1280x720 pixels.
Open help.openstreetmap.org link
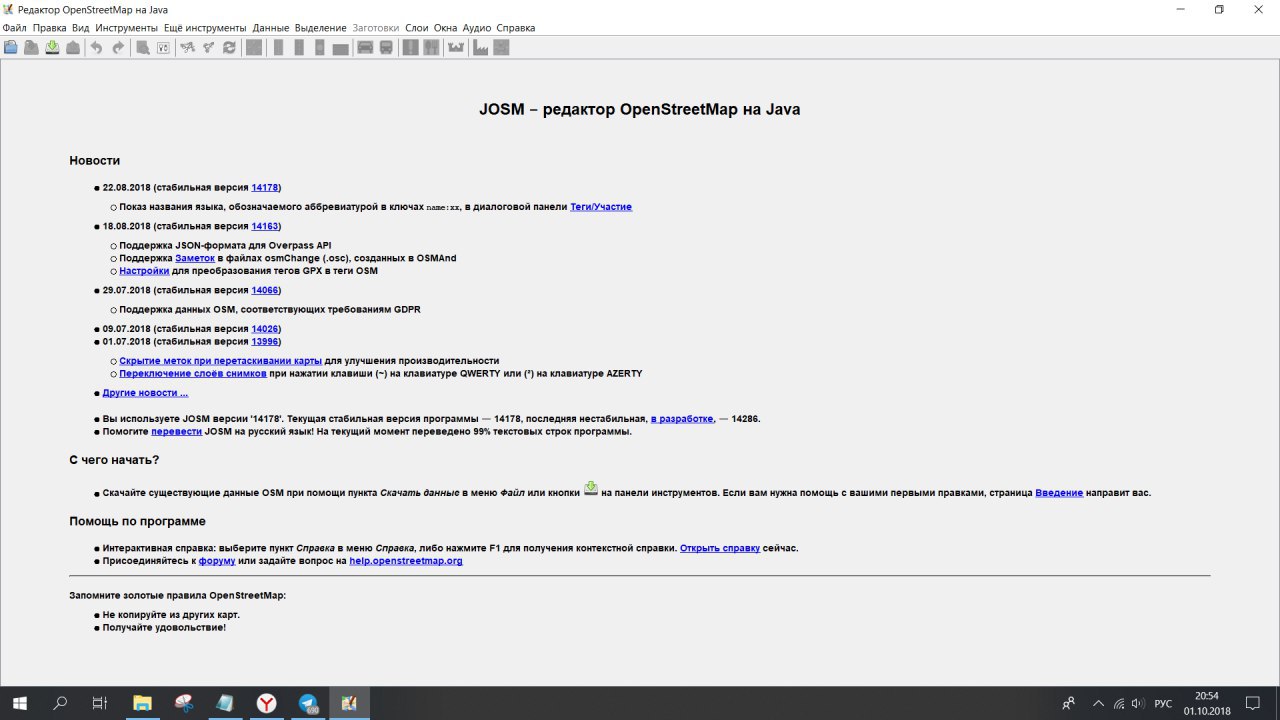pyautogui.click(x=406, y=561)
